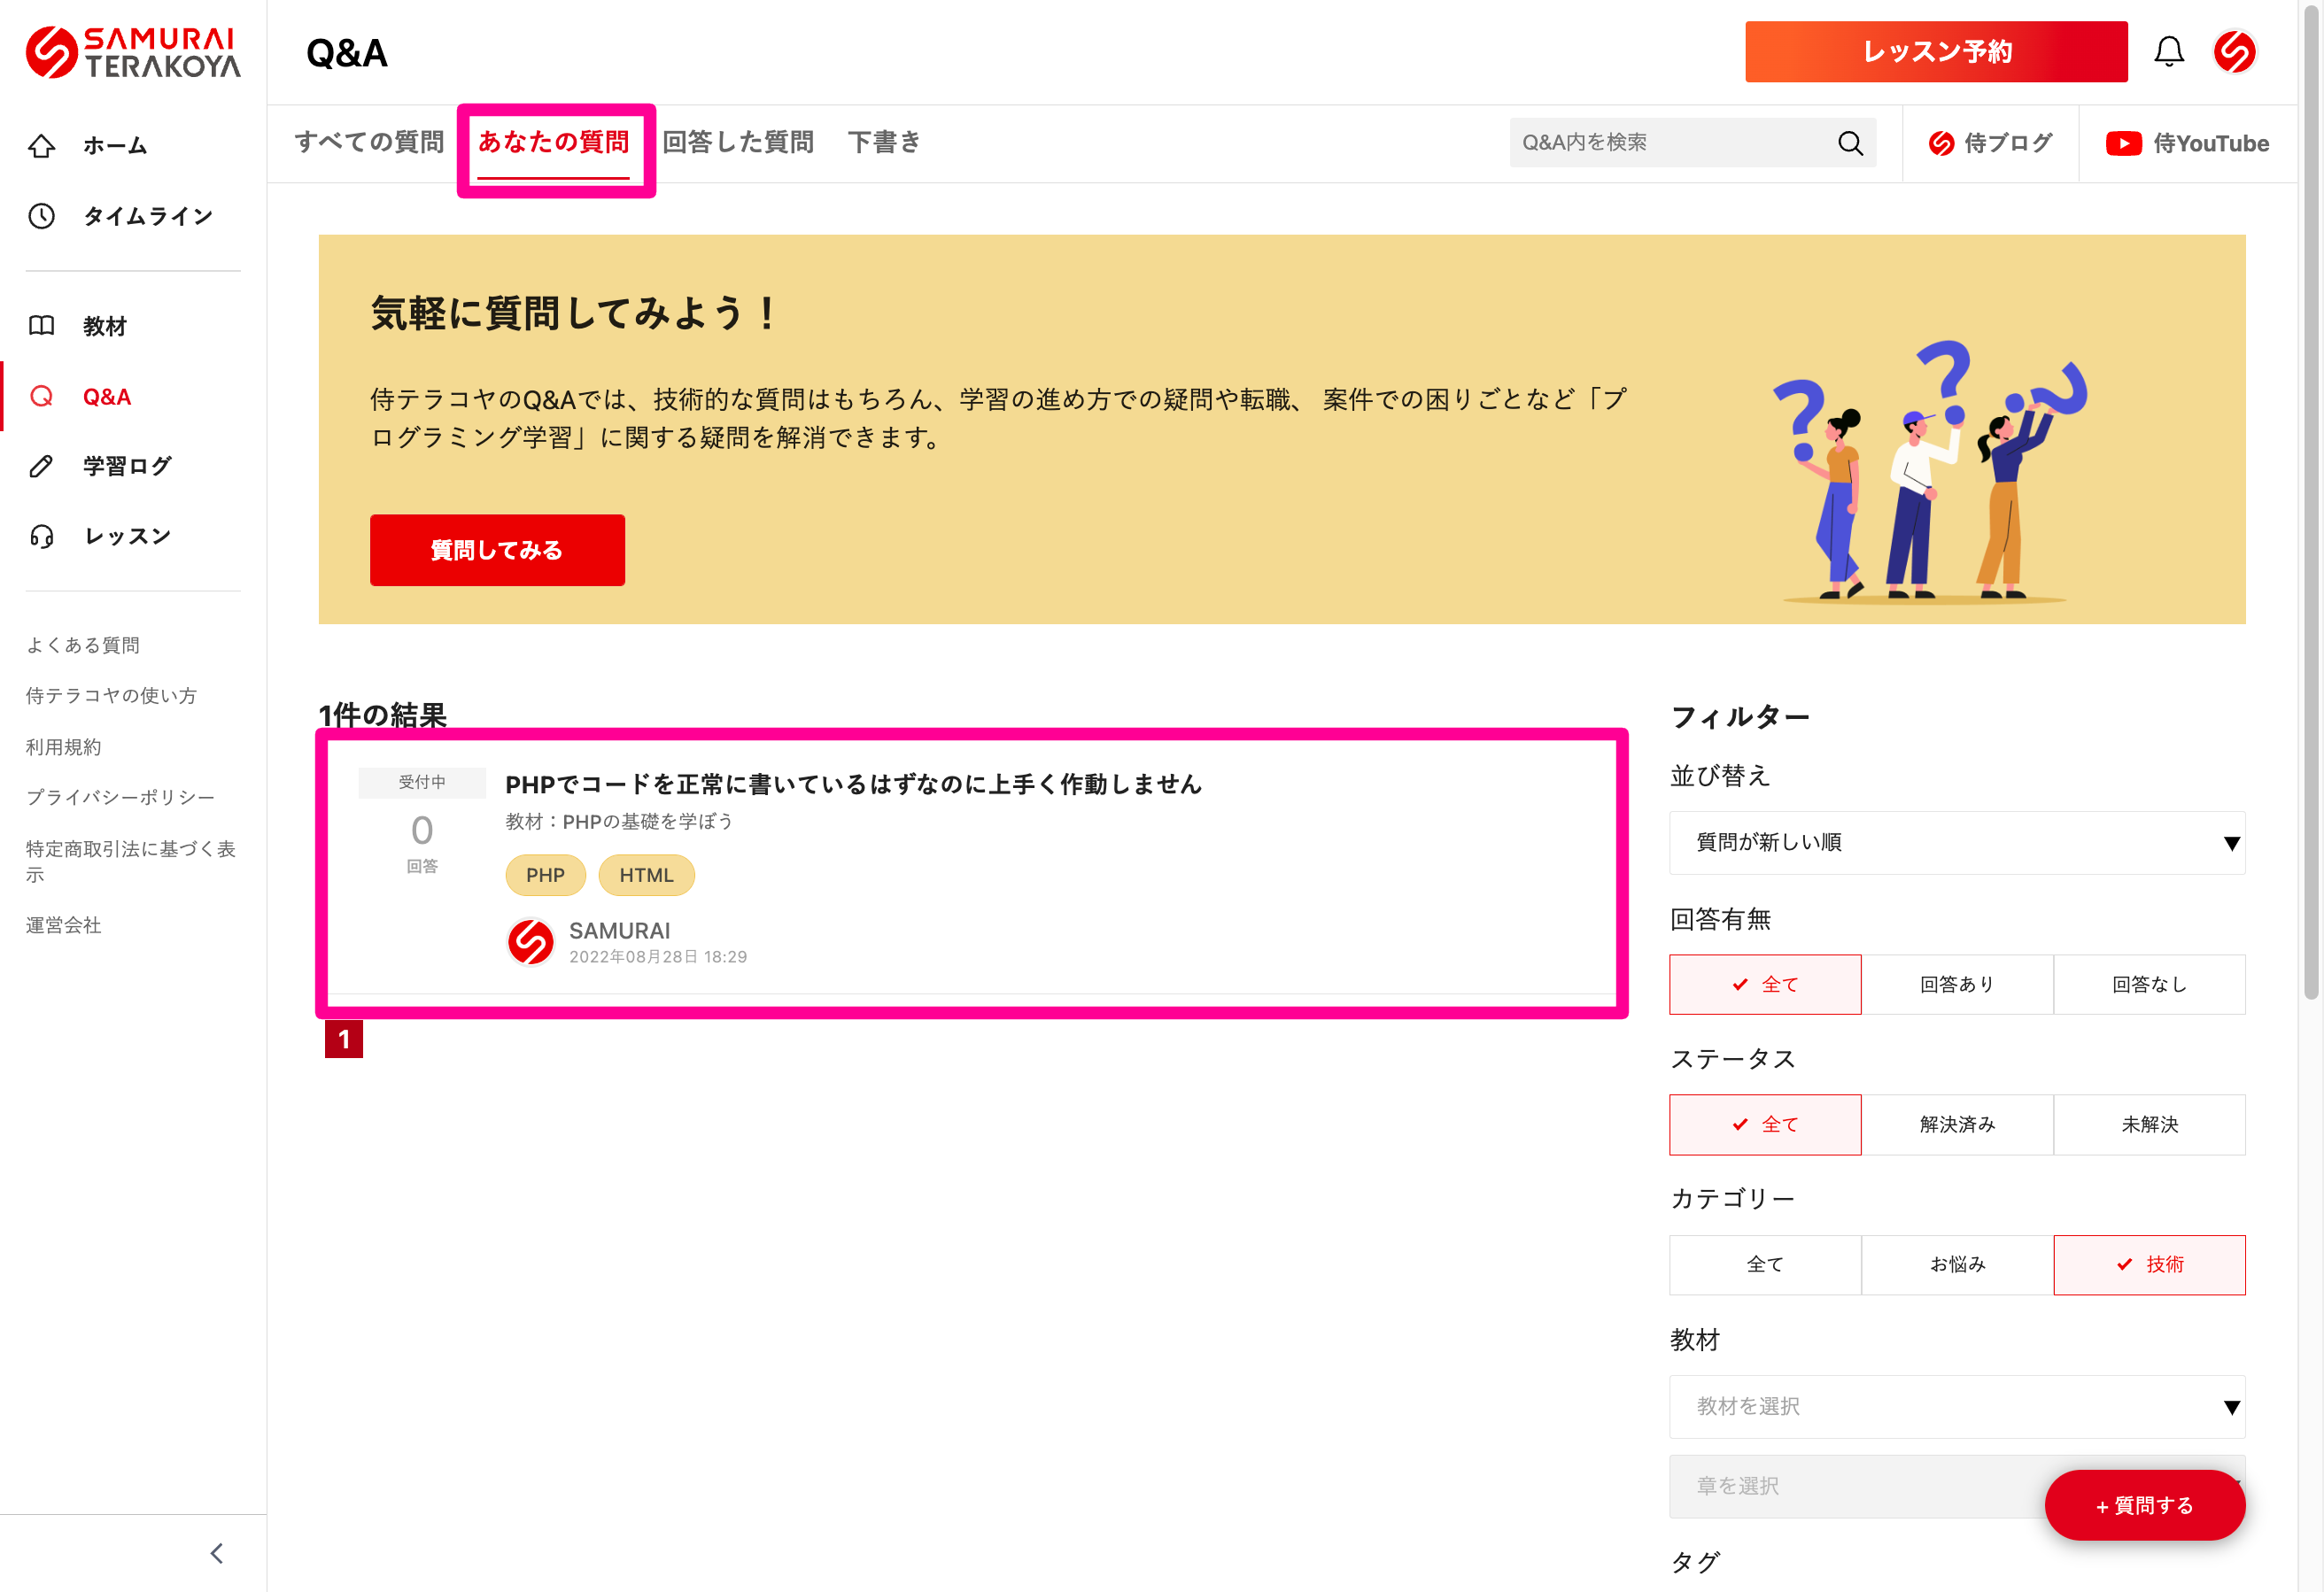The height and width of the screenshot is (1592, 2324).
Task: Click the レッスン予約 button
Action: (1936, 52)
